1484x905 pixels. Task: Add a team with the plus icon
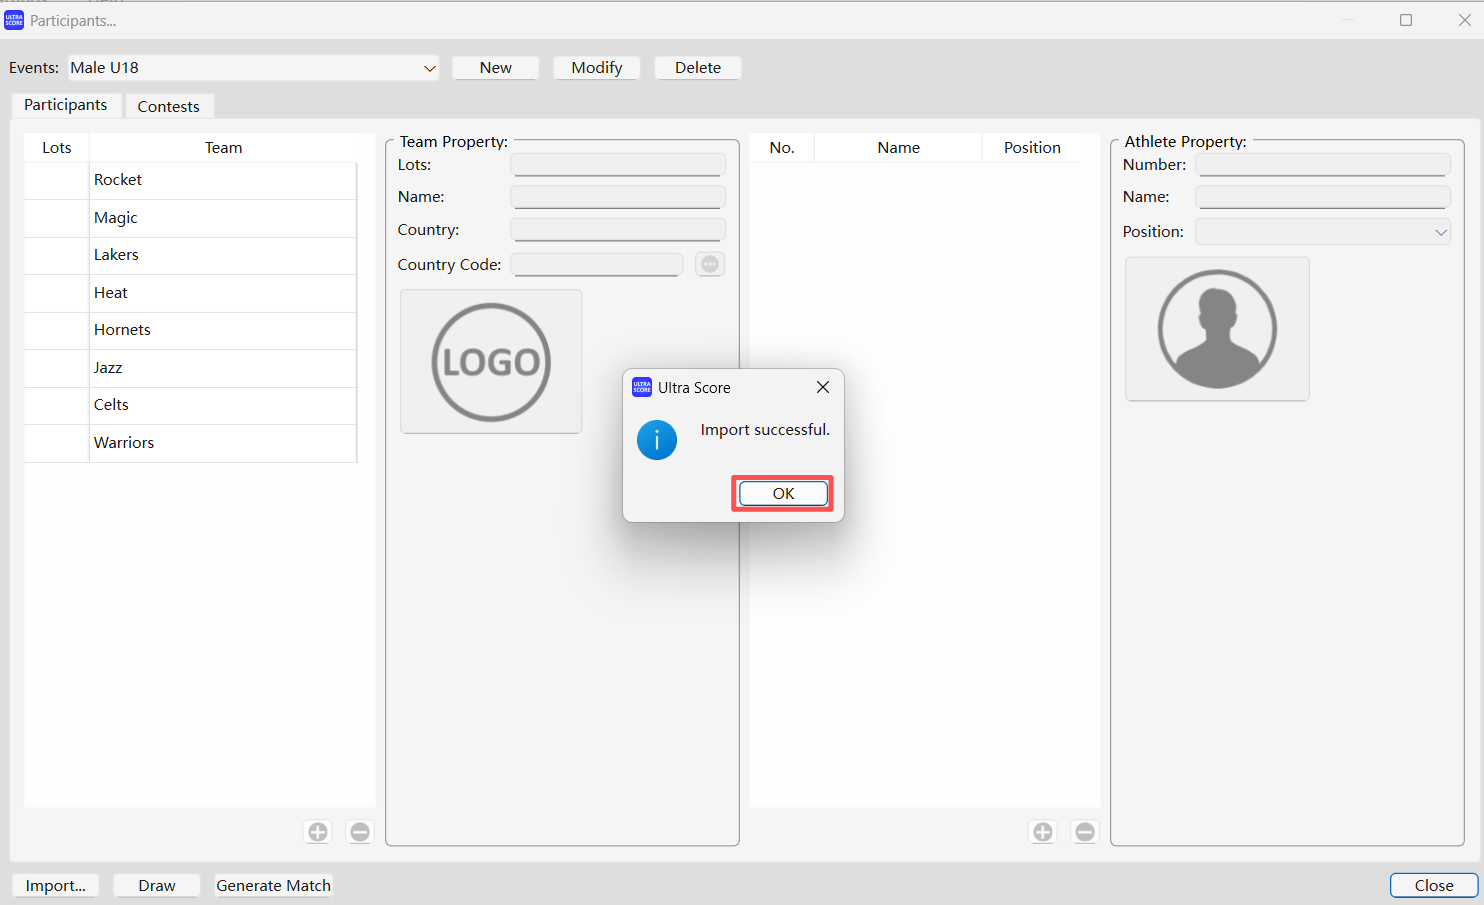pos(318,832)
